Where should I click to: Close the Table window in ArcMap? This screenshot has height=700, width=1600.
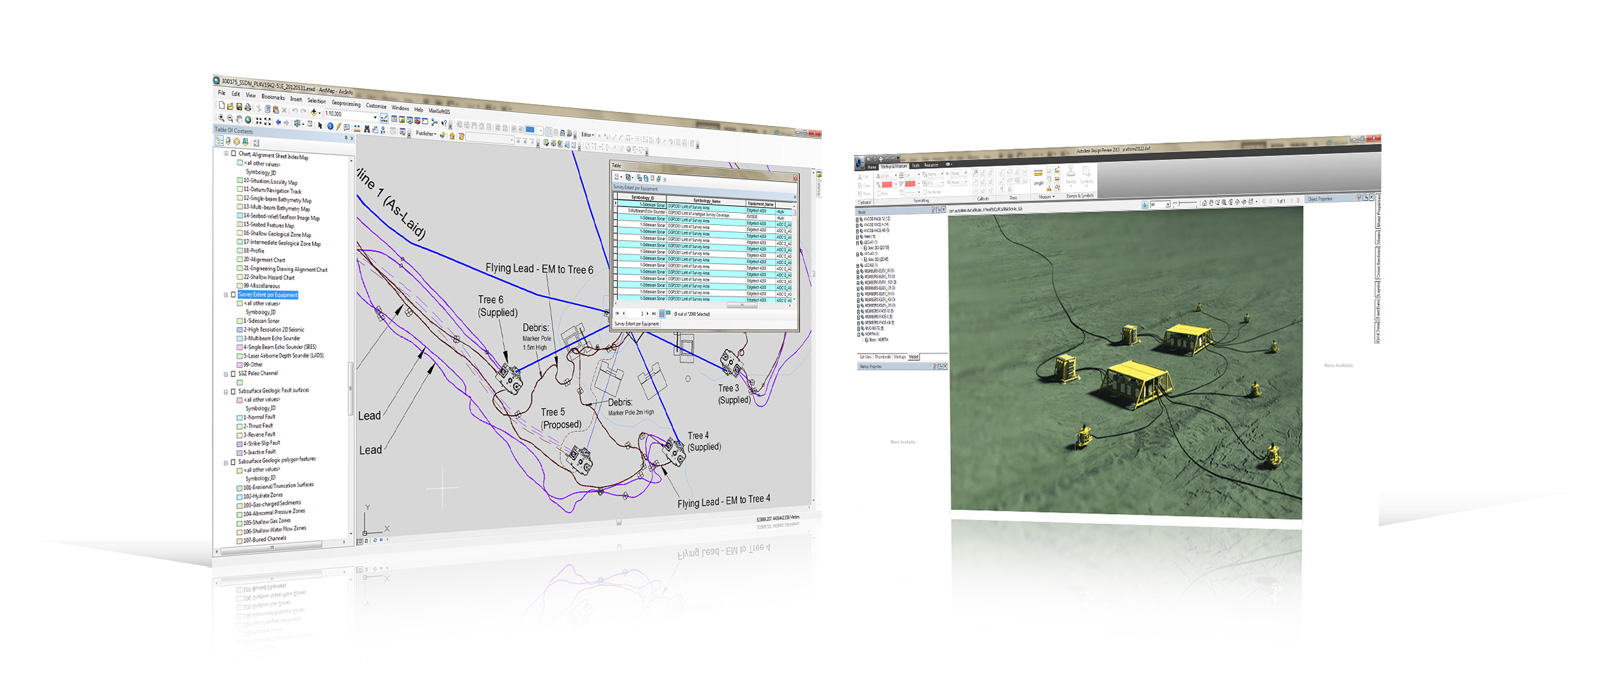click(795, 178)
